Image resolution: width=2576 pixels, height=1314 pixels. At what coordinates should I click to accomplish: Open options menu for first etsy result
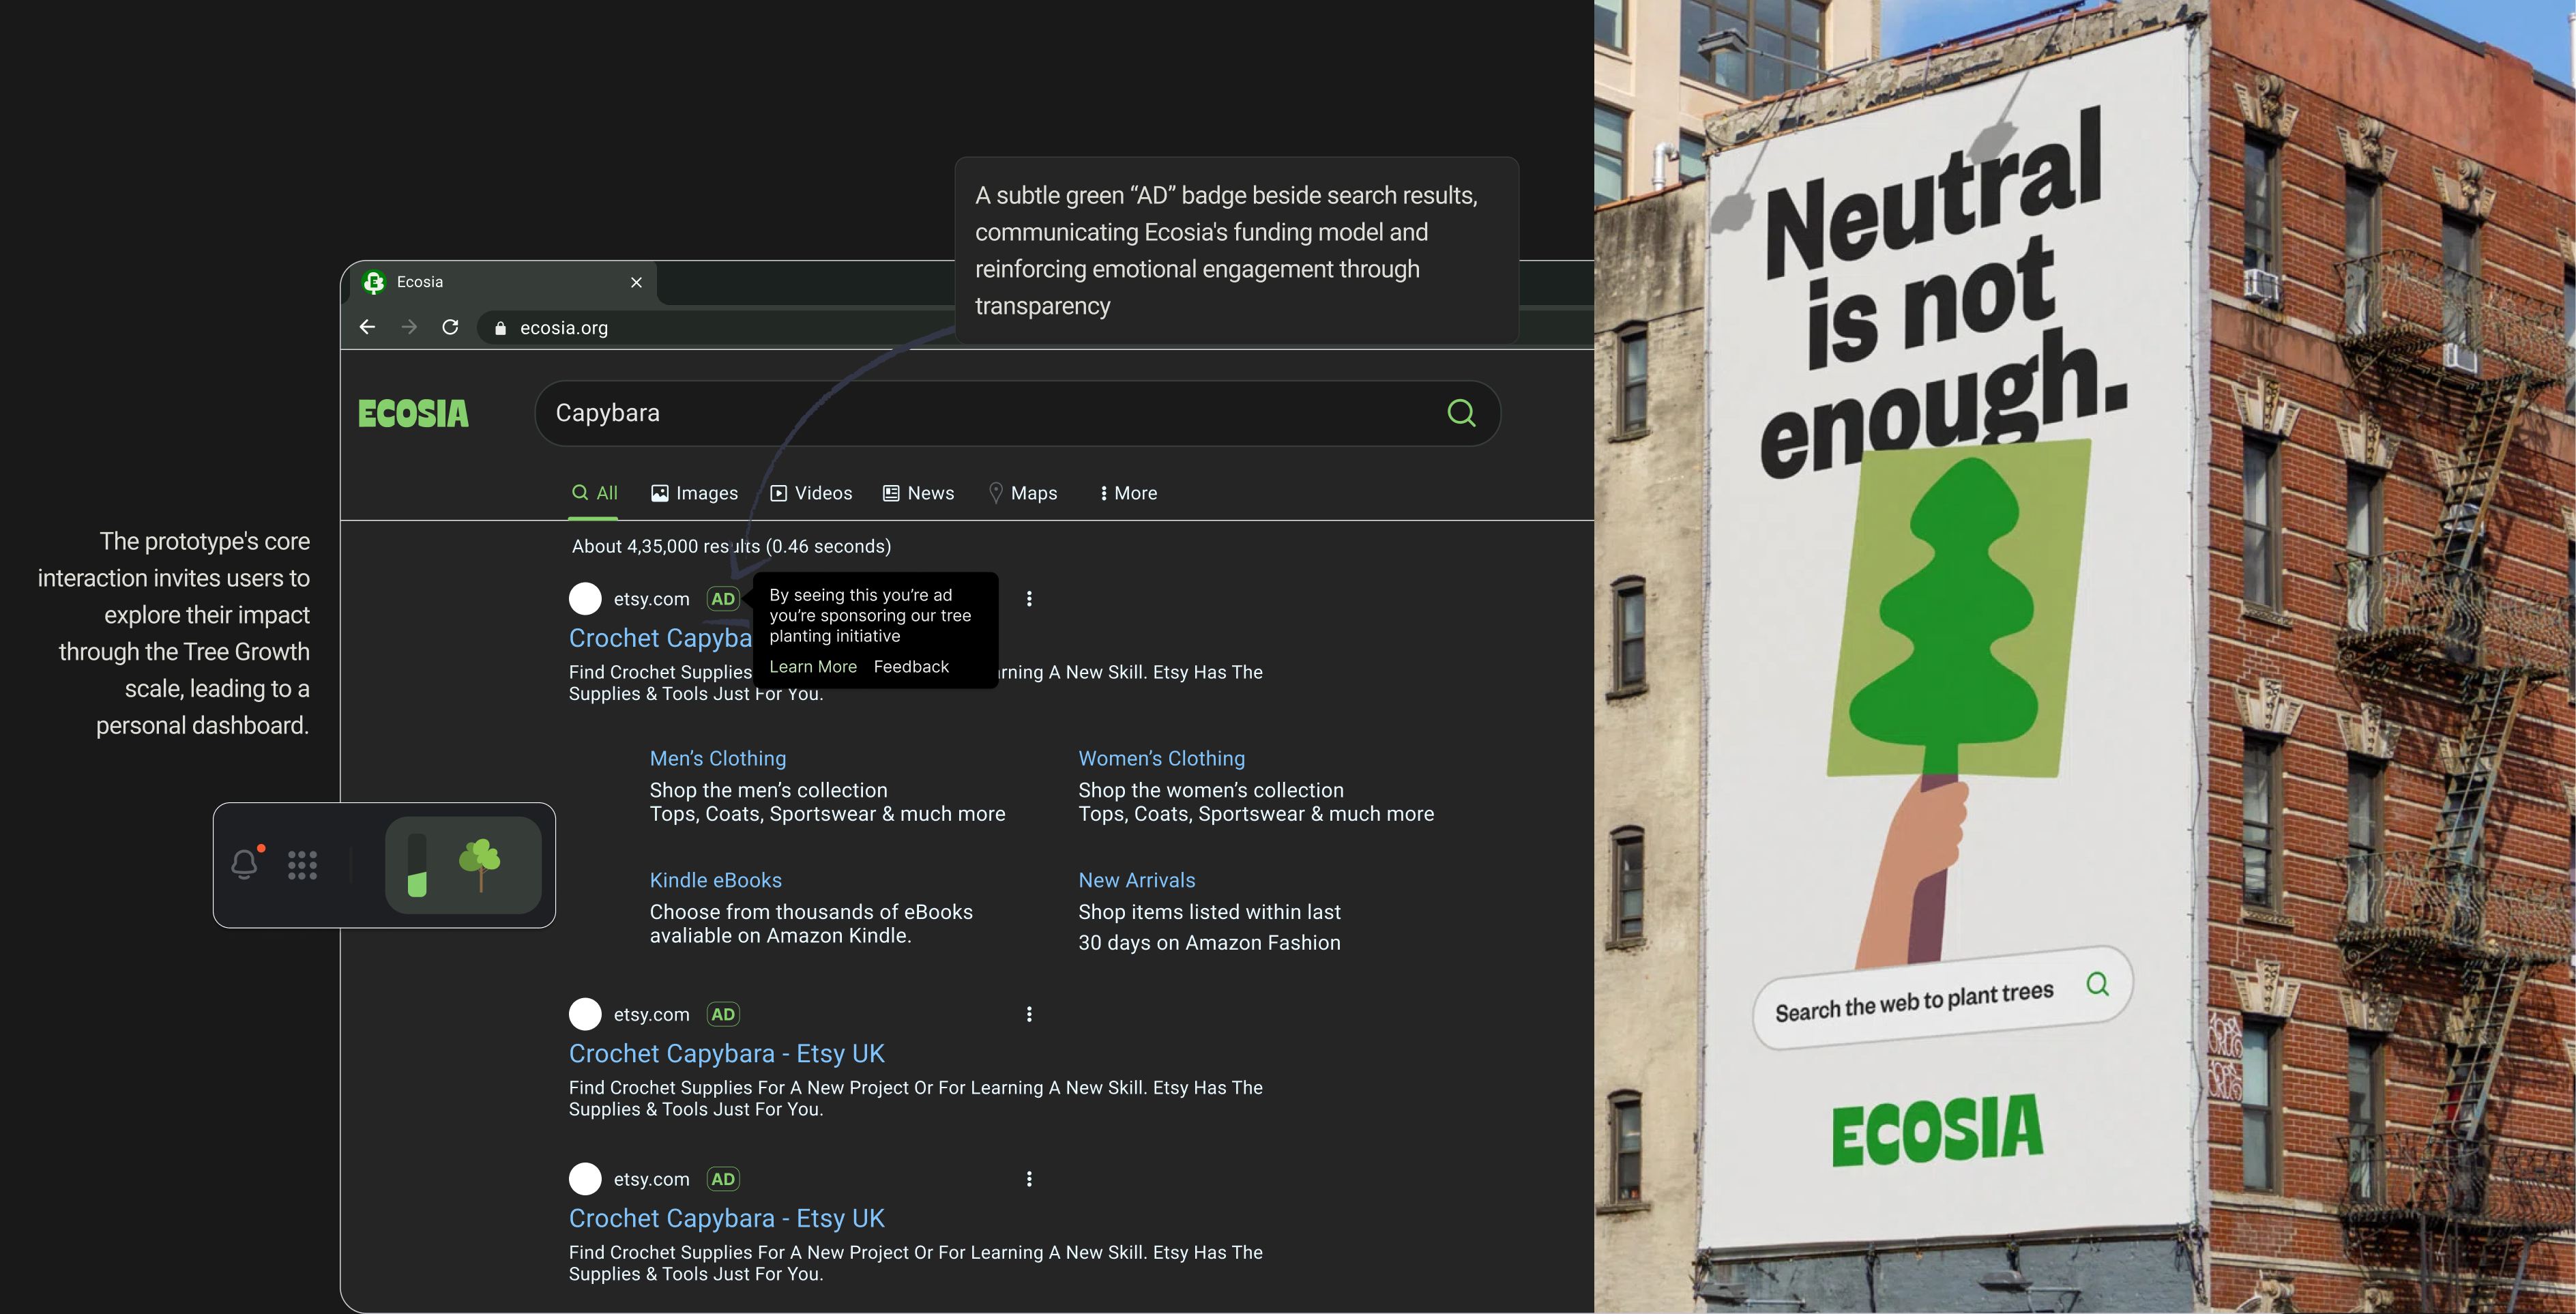click(x=1029, y=599)
